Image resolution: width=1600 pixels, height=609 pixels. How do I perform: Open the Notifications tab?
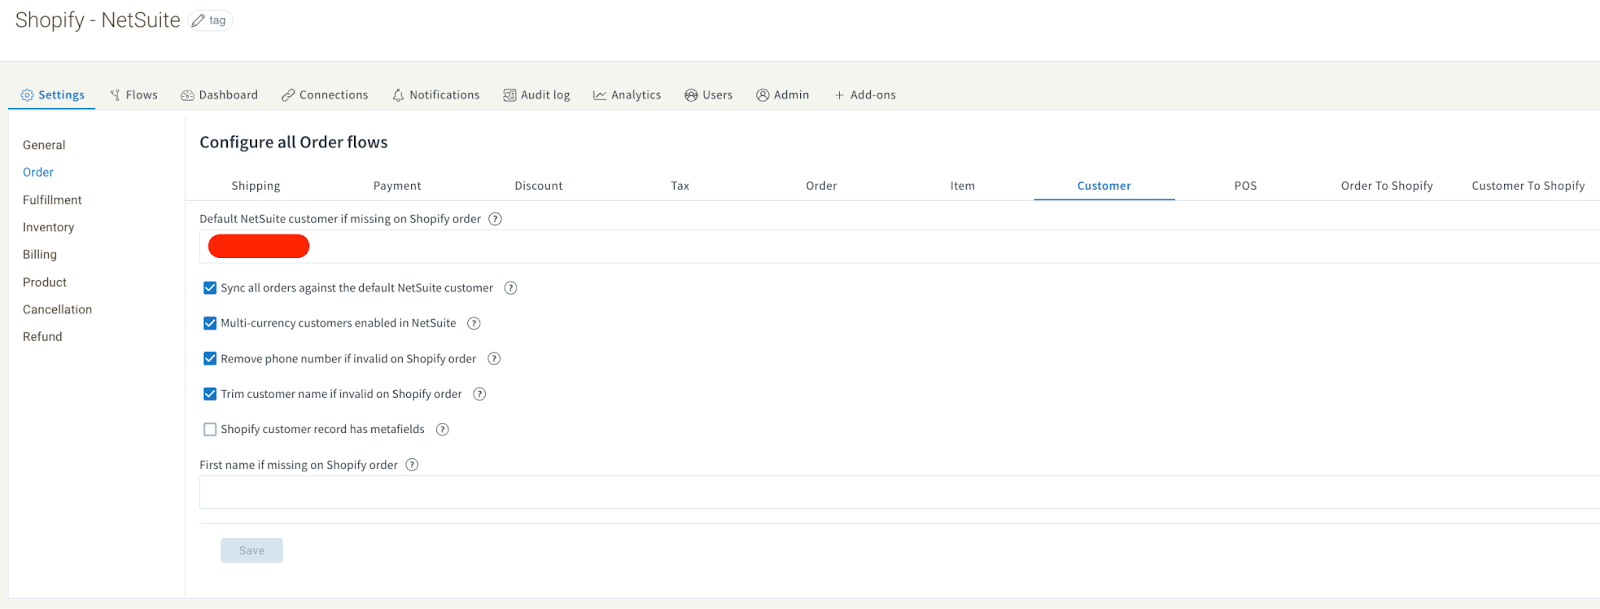(436, 95)
